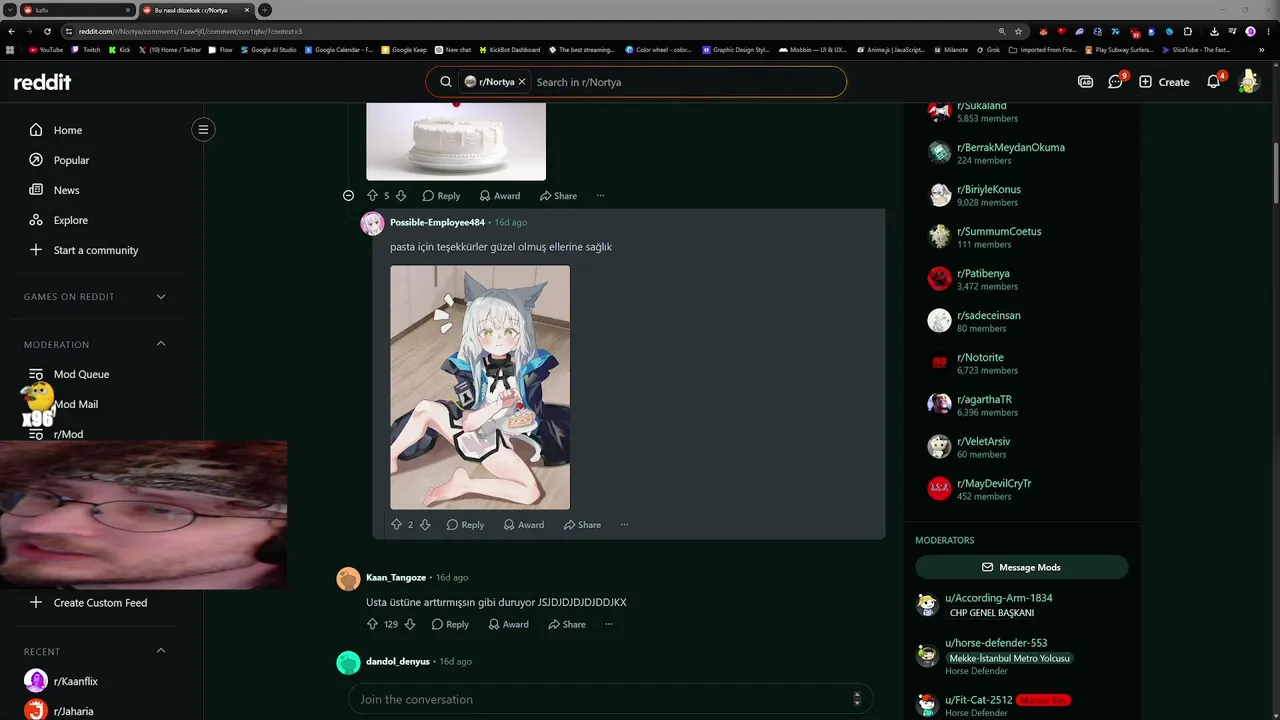This screenshot has height=720, width=1280.
Task: Upvote Possible-Employee484's comment
Action: coord(396,525)
